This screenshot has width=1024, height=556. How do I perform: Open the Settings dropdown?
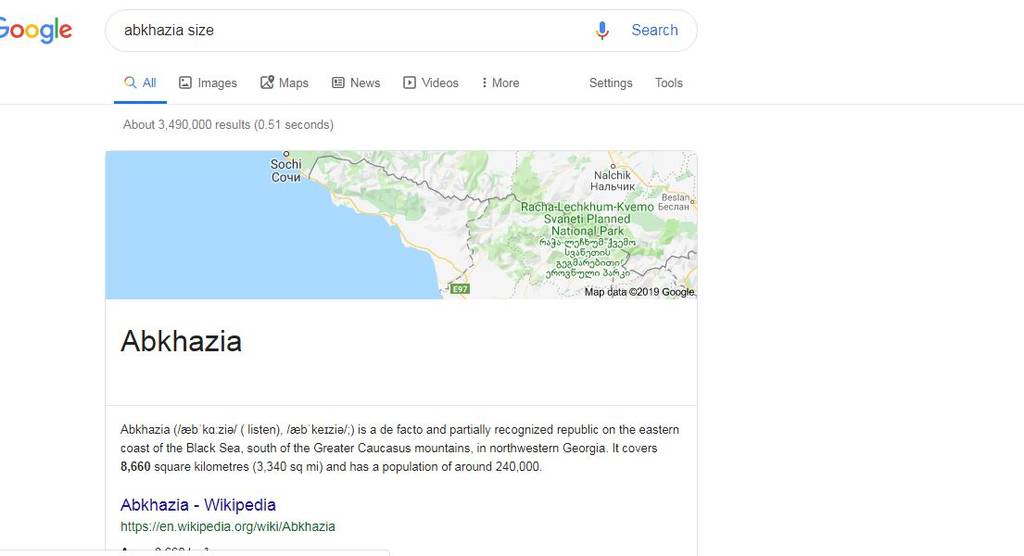610,83
